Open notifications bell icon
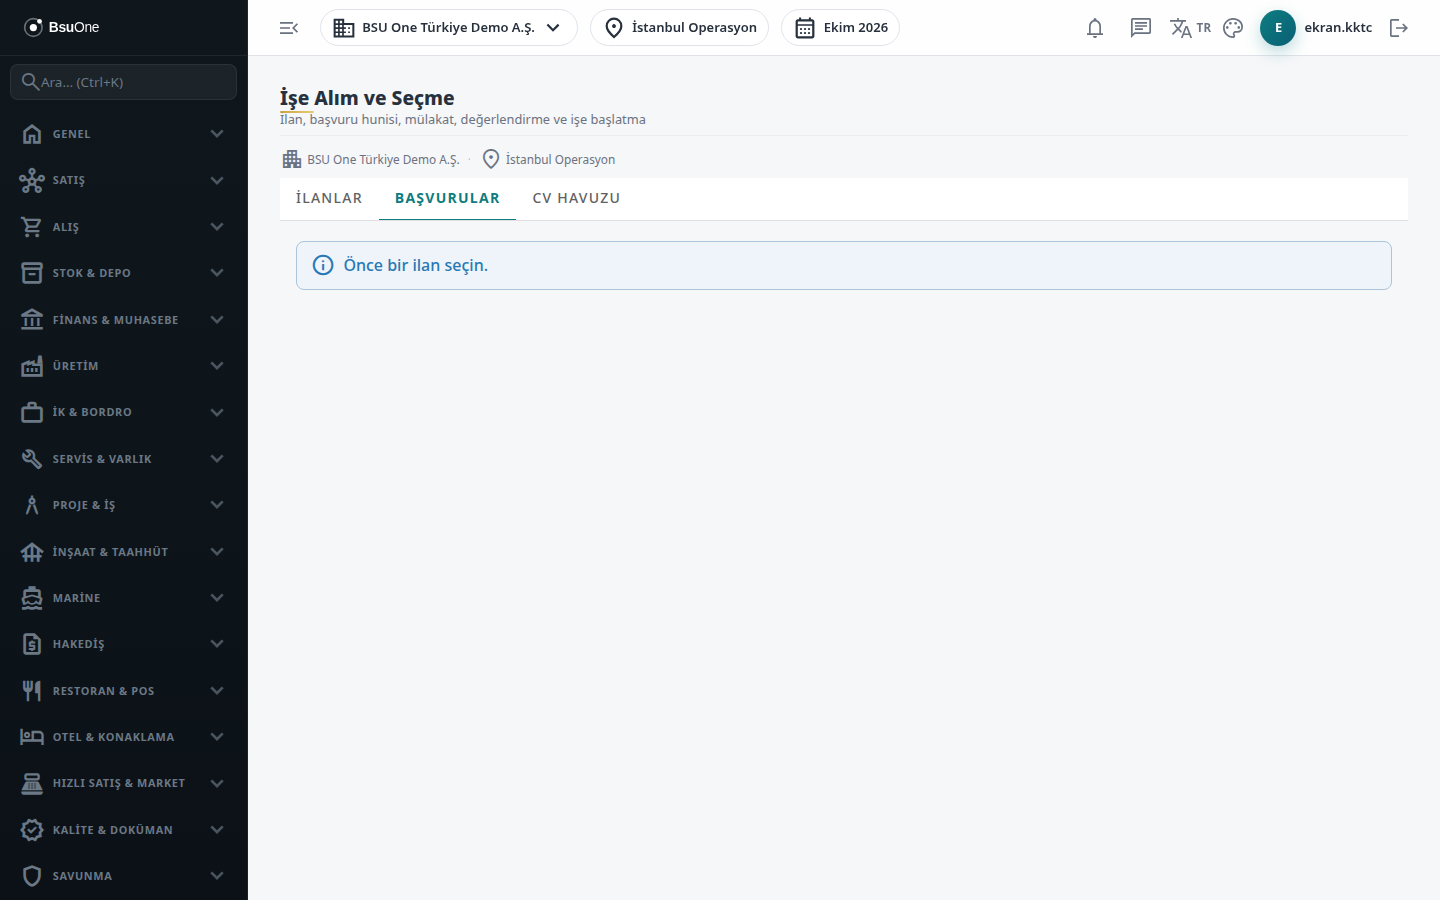The height and width of the screenshot is (900, 1440). pyautogui.click(x=1095, y=28)
